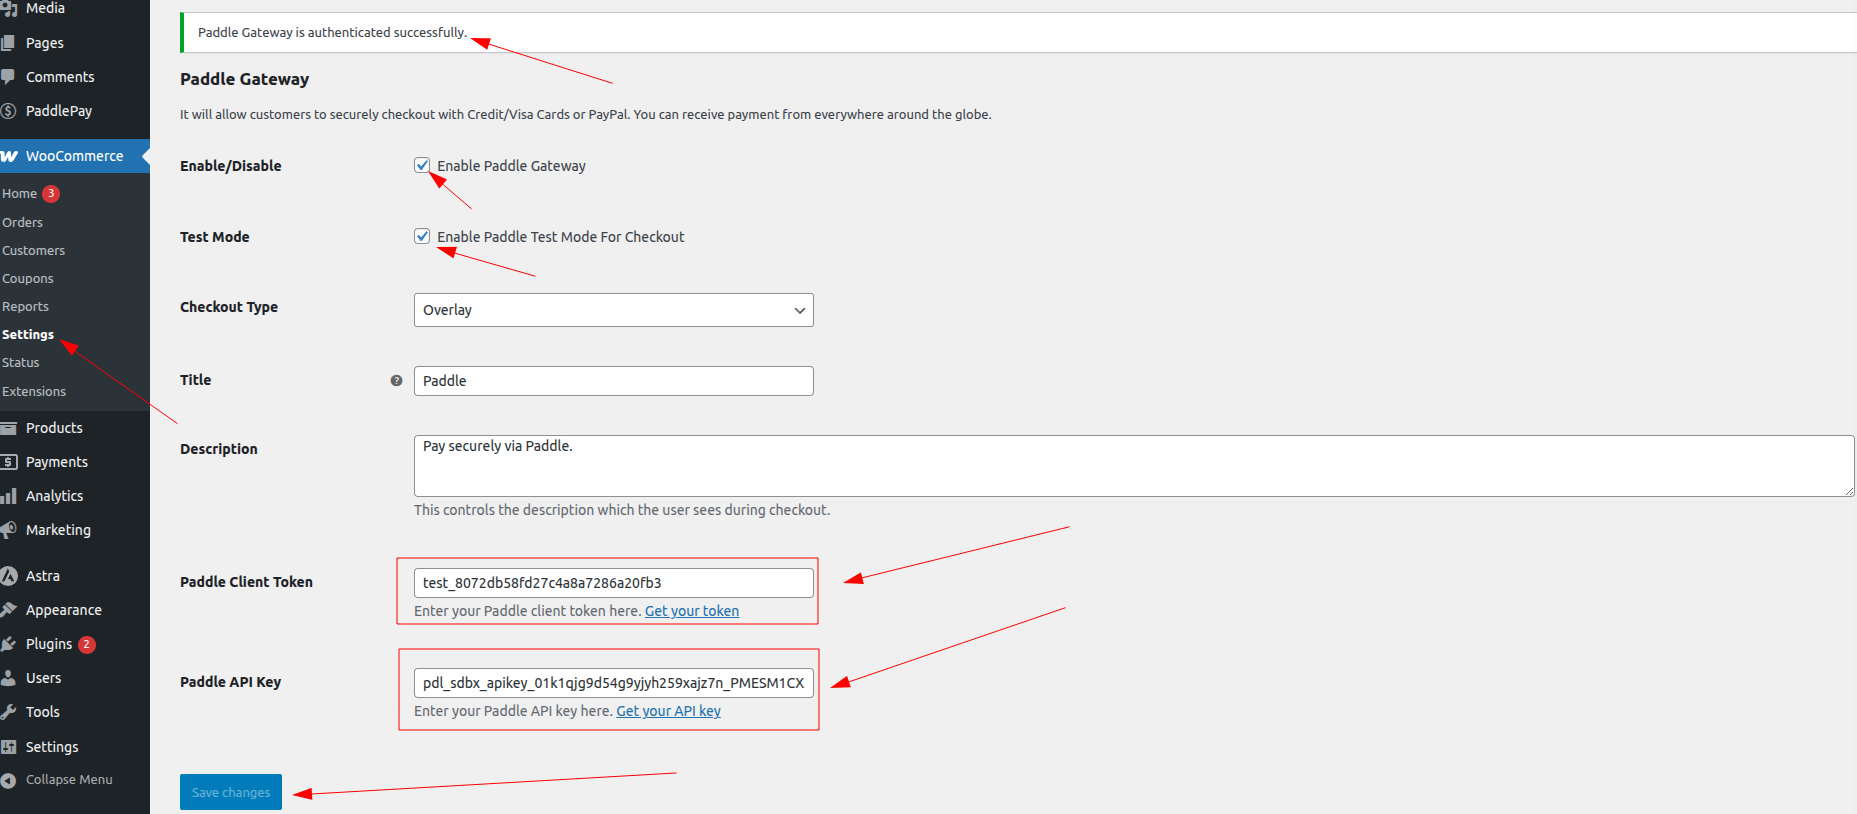Image resolution: width=1857 pixels, height=814 pixels.
Task: Toggle the Enable Paddle Gateway checkbox
Action: [422, 166]
